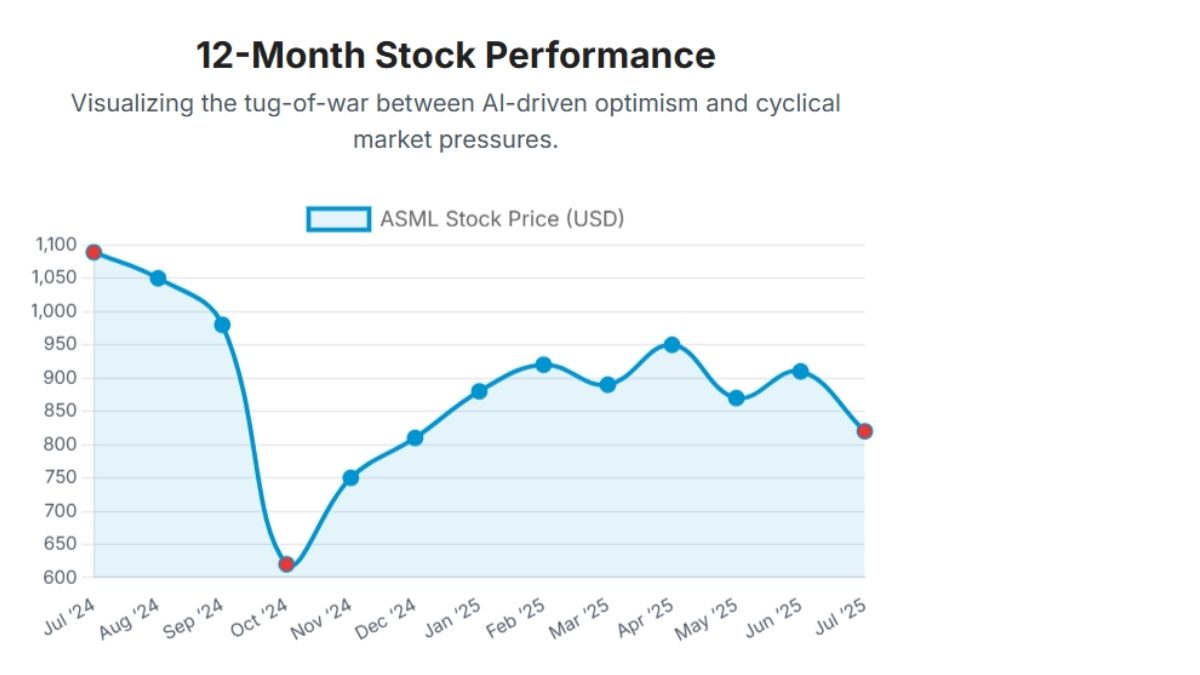The image size is (1200, 675).
Task: Select the Sep '24 data point
Action: tap(222, 325)
